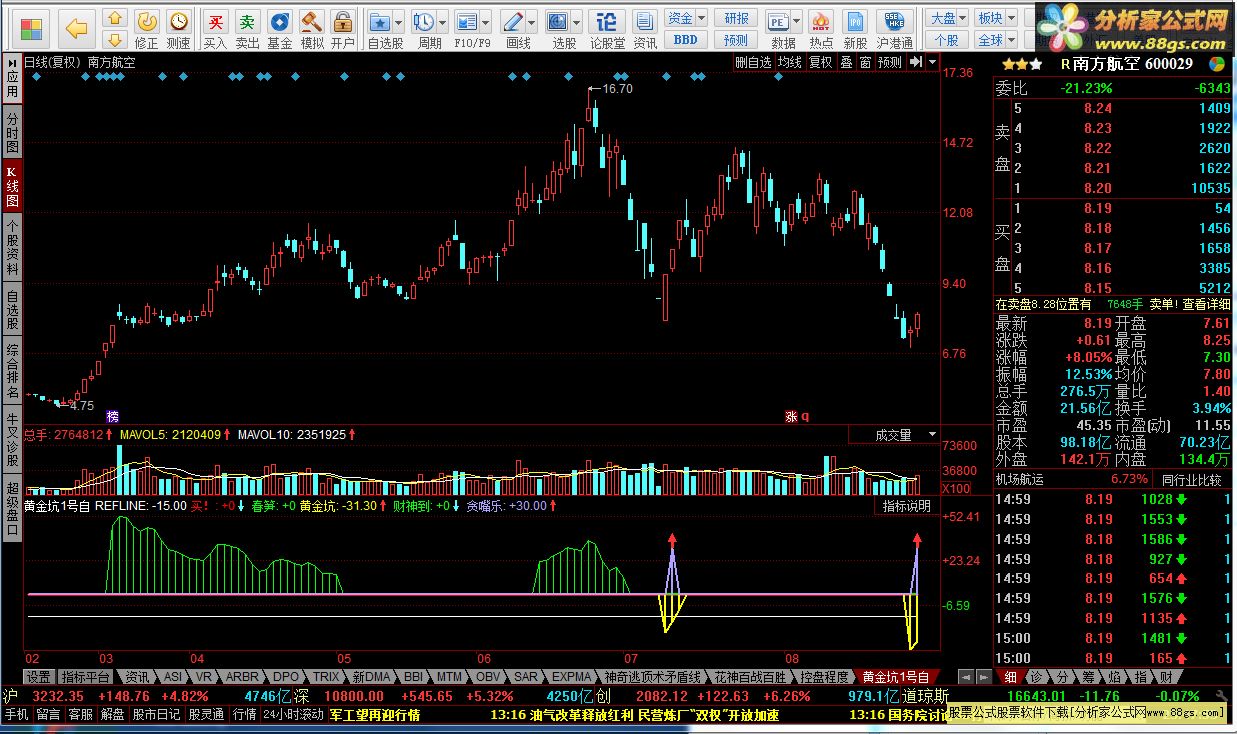Viewport: 1237px width, 734px height.
Task: Open the 板块 dropdown menu
Action: (994, 18)
